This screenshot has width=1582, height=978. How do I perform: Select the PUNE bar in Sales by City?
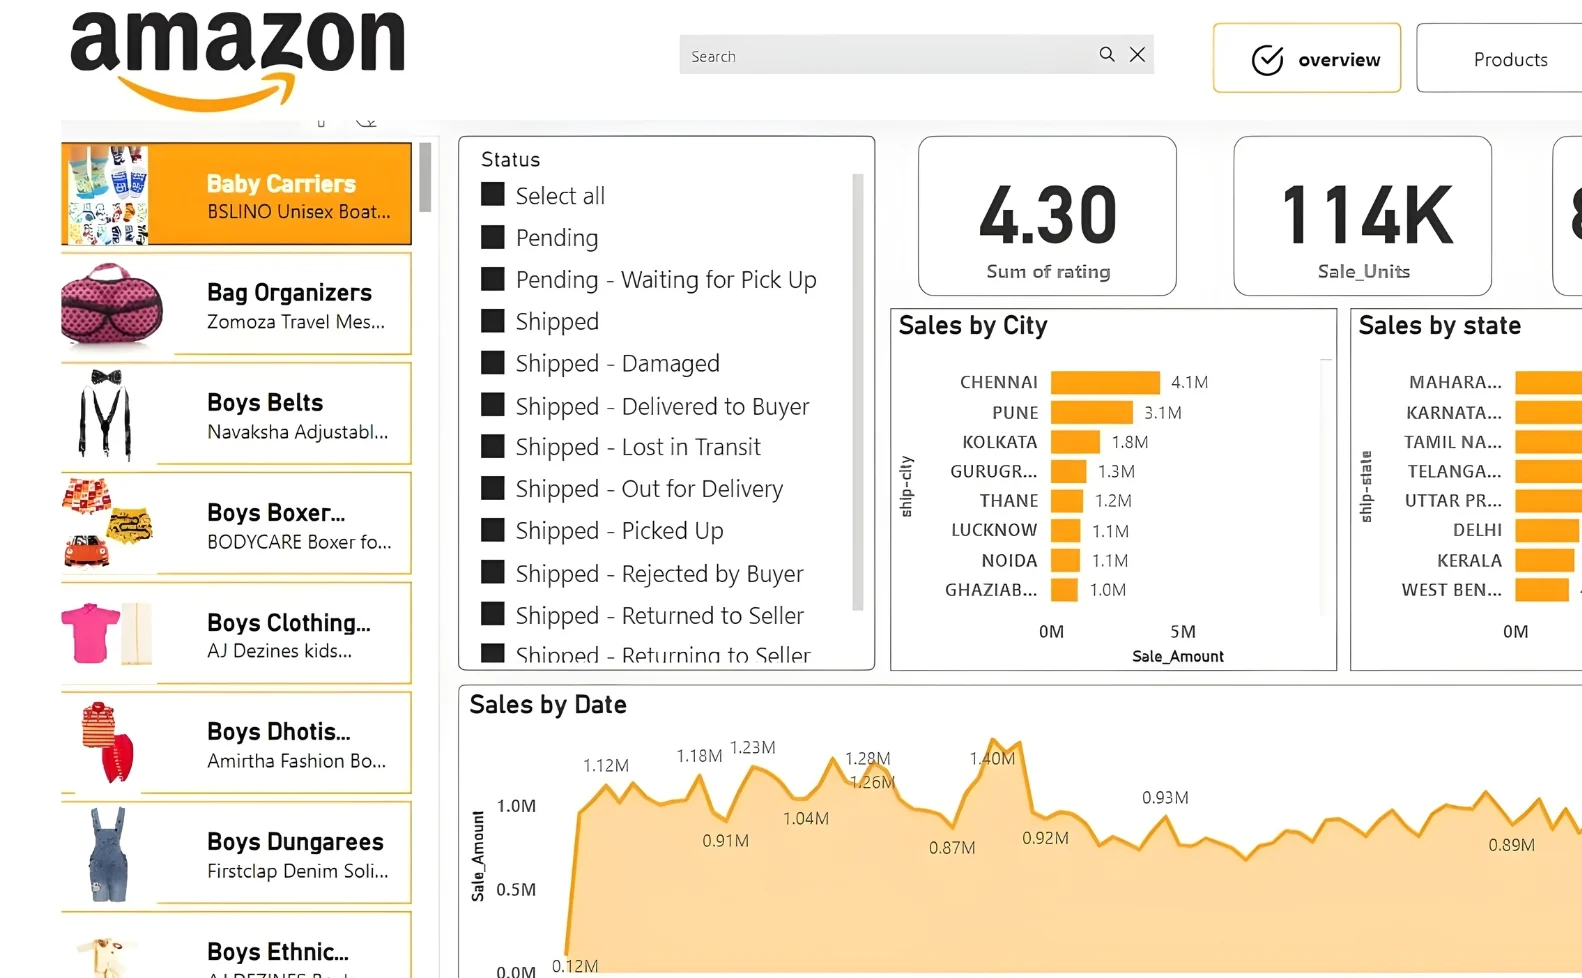point(1092,412)
